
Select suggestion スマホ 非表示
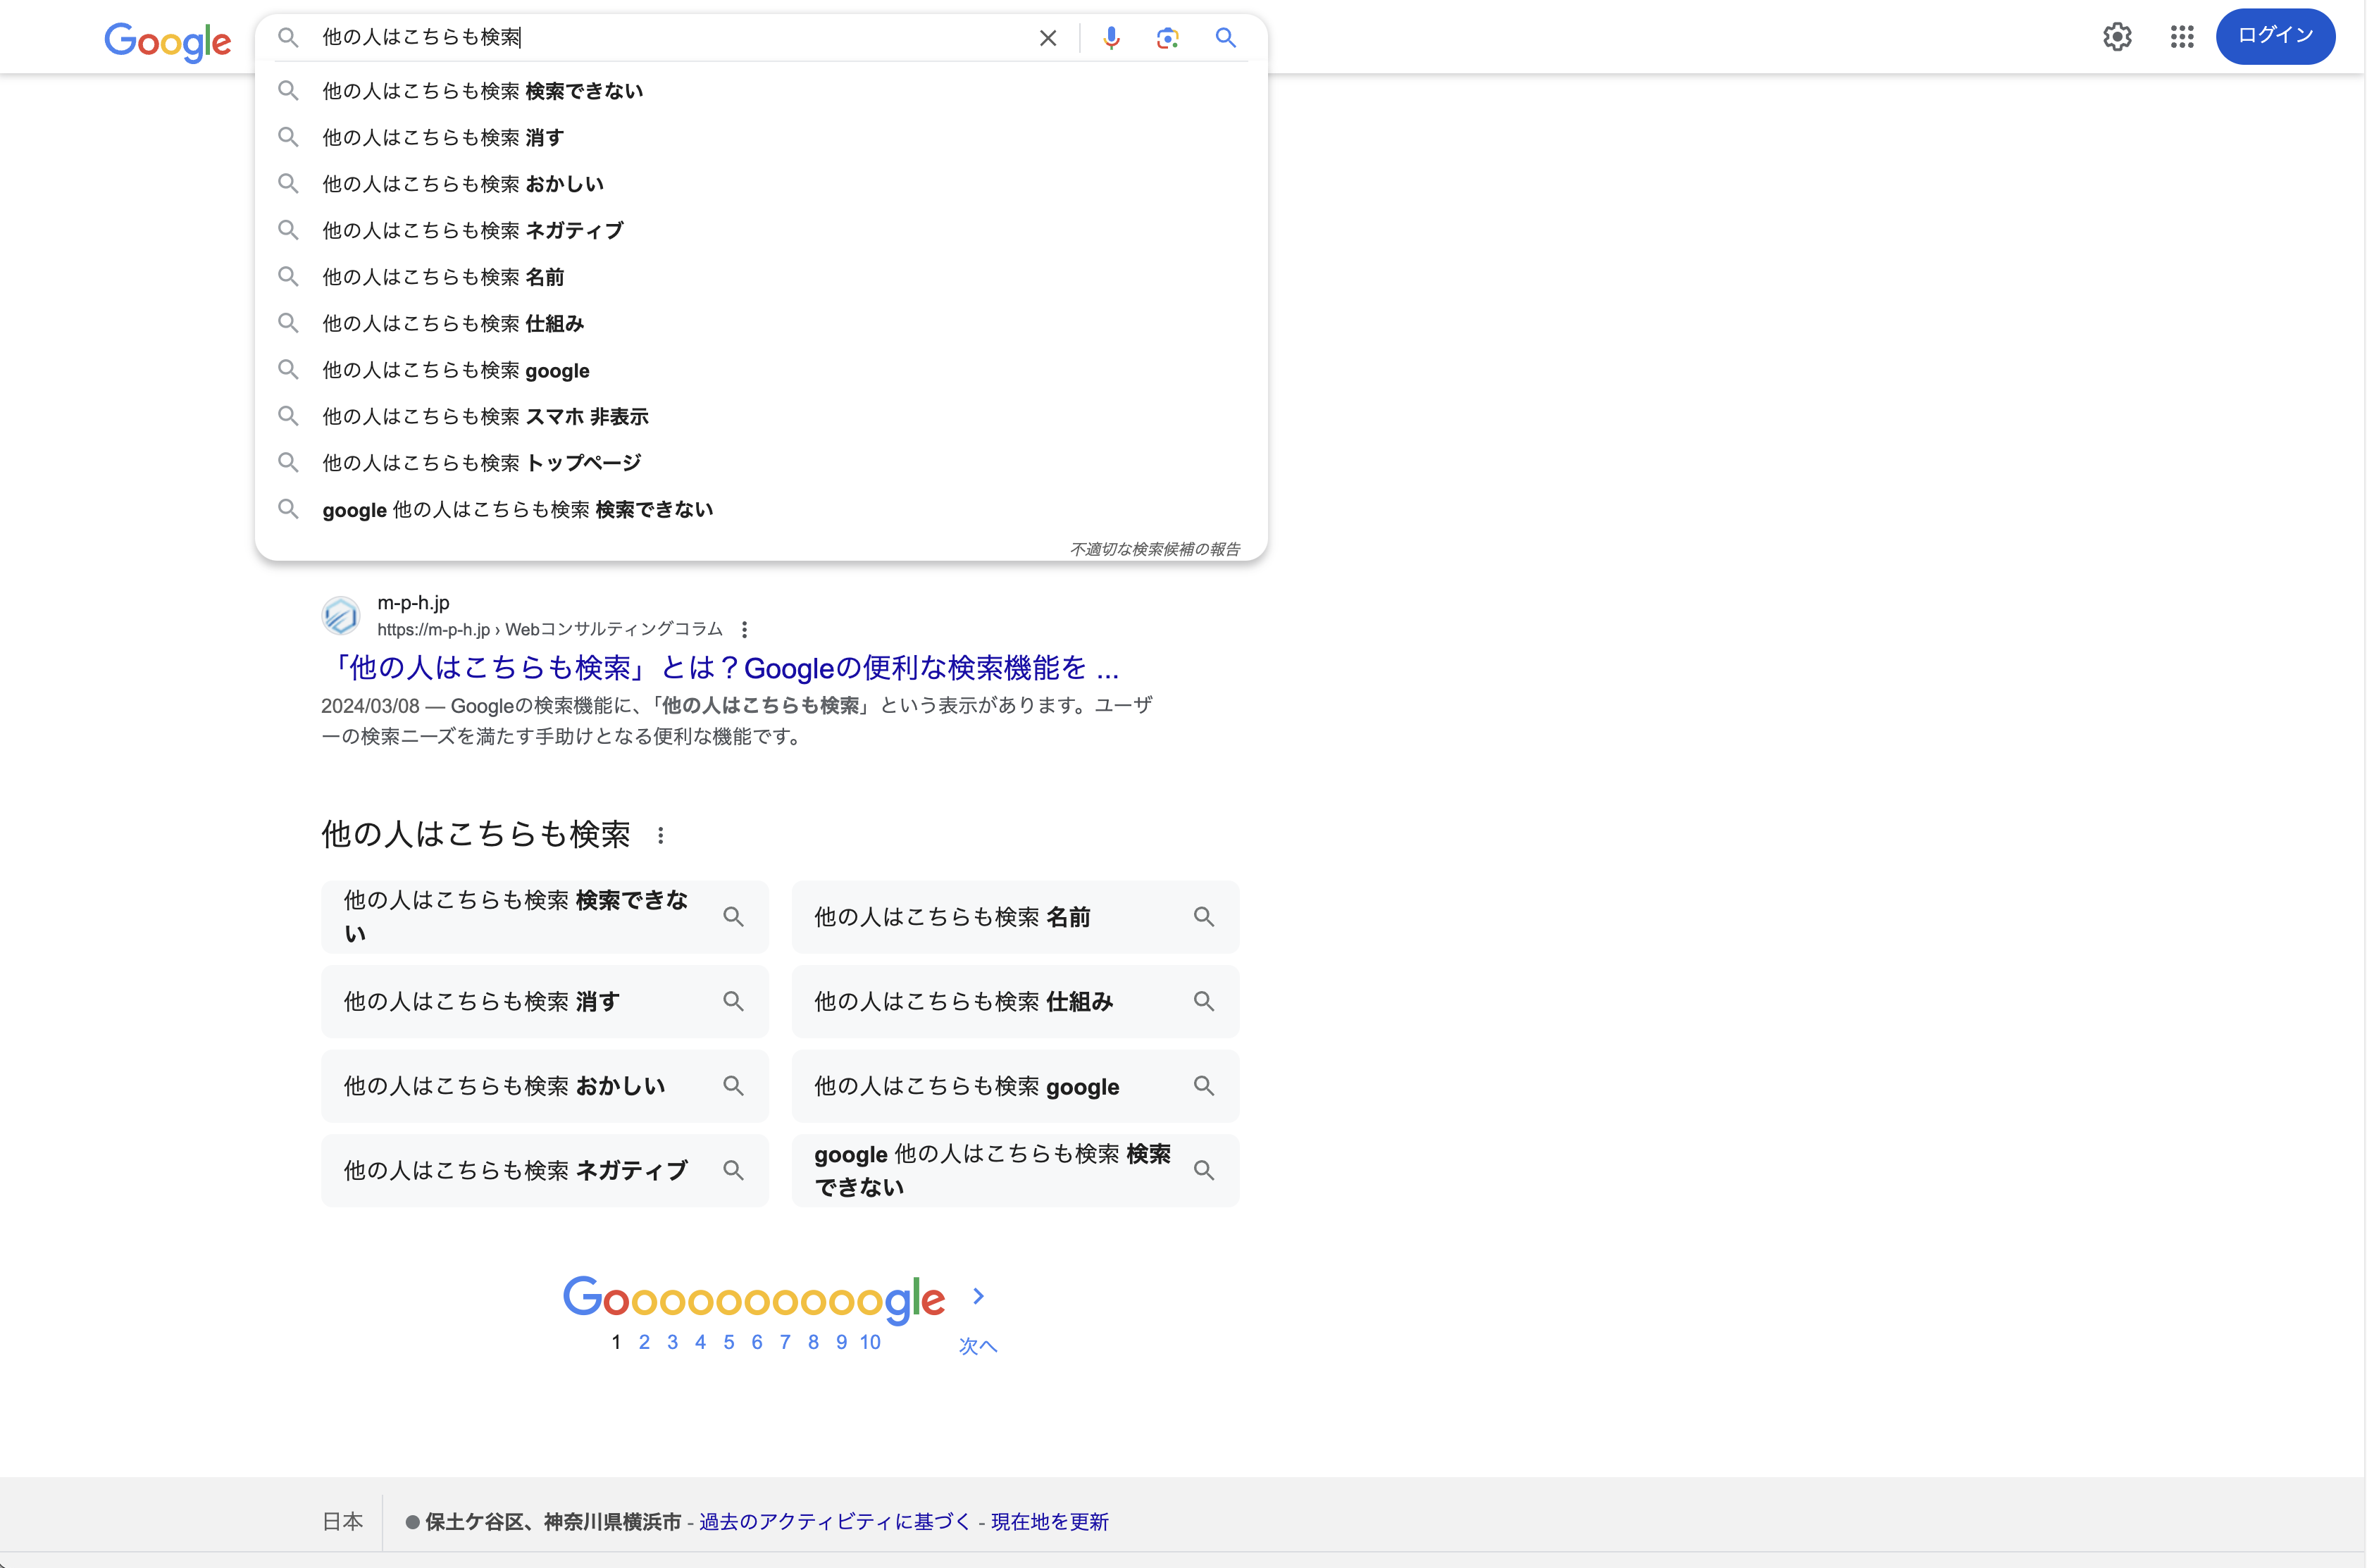pyautogui.click(x=761, y=416)
